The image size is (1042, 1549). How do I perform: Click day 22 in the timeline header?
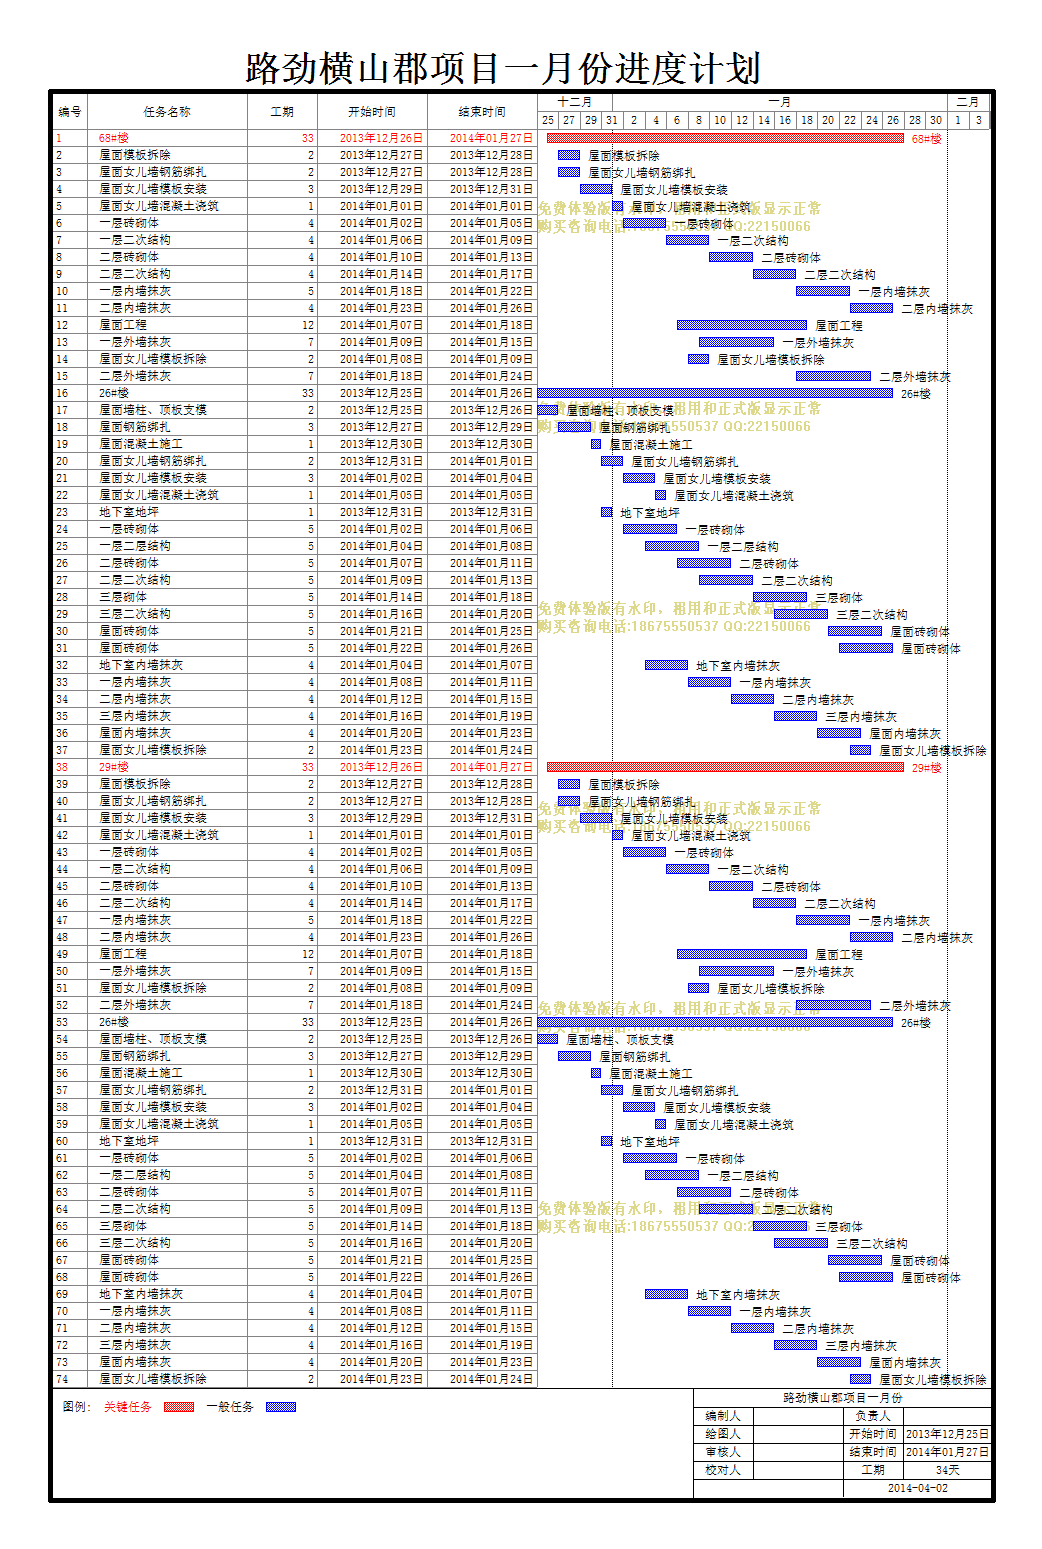pyautogui.click(x=850, y=120)
